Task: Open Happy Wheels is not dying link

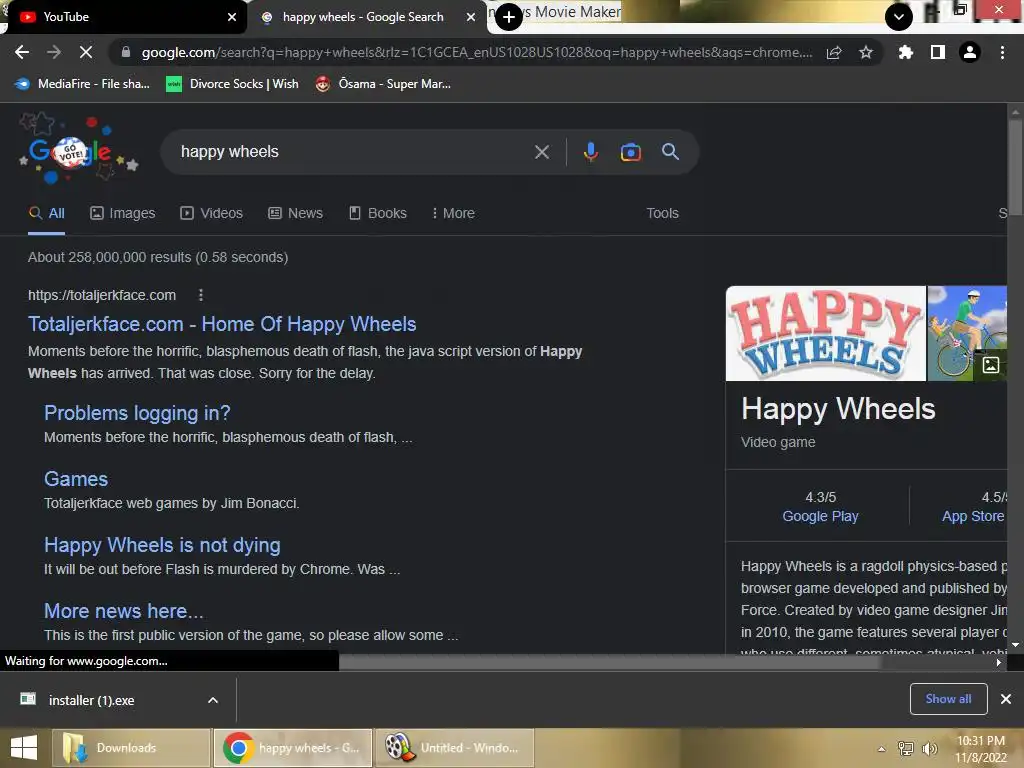Action: coord(162,545)
